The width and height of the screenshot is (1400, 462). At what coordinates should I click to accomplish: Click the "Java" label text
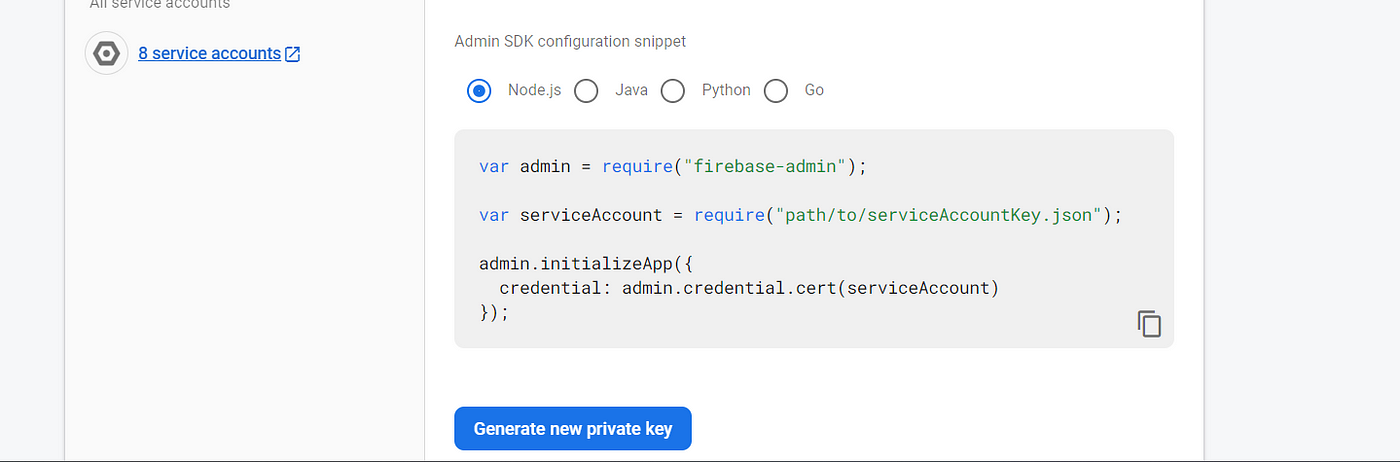(x=631, y=90)
